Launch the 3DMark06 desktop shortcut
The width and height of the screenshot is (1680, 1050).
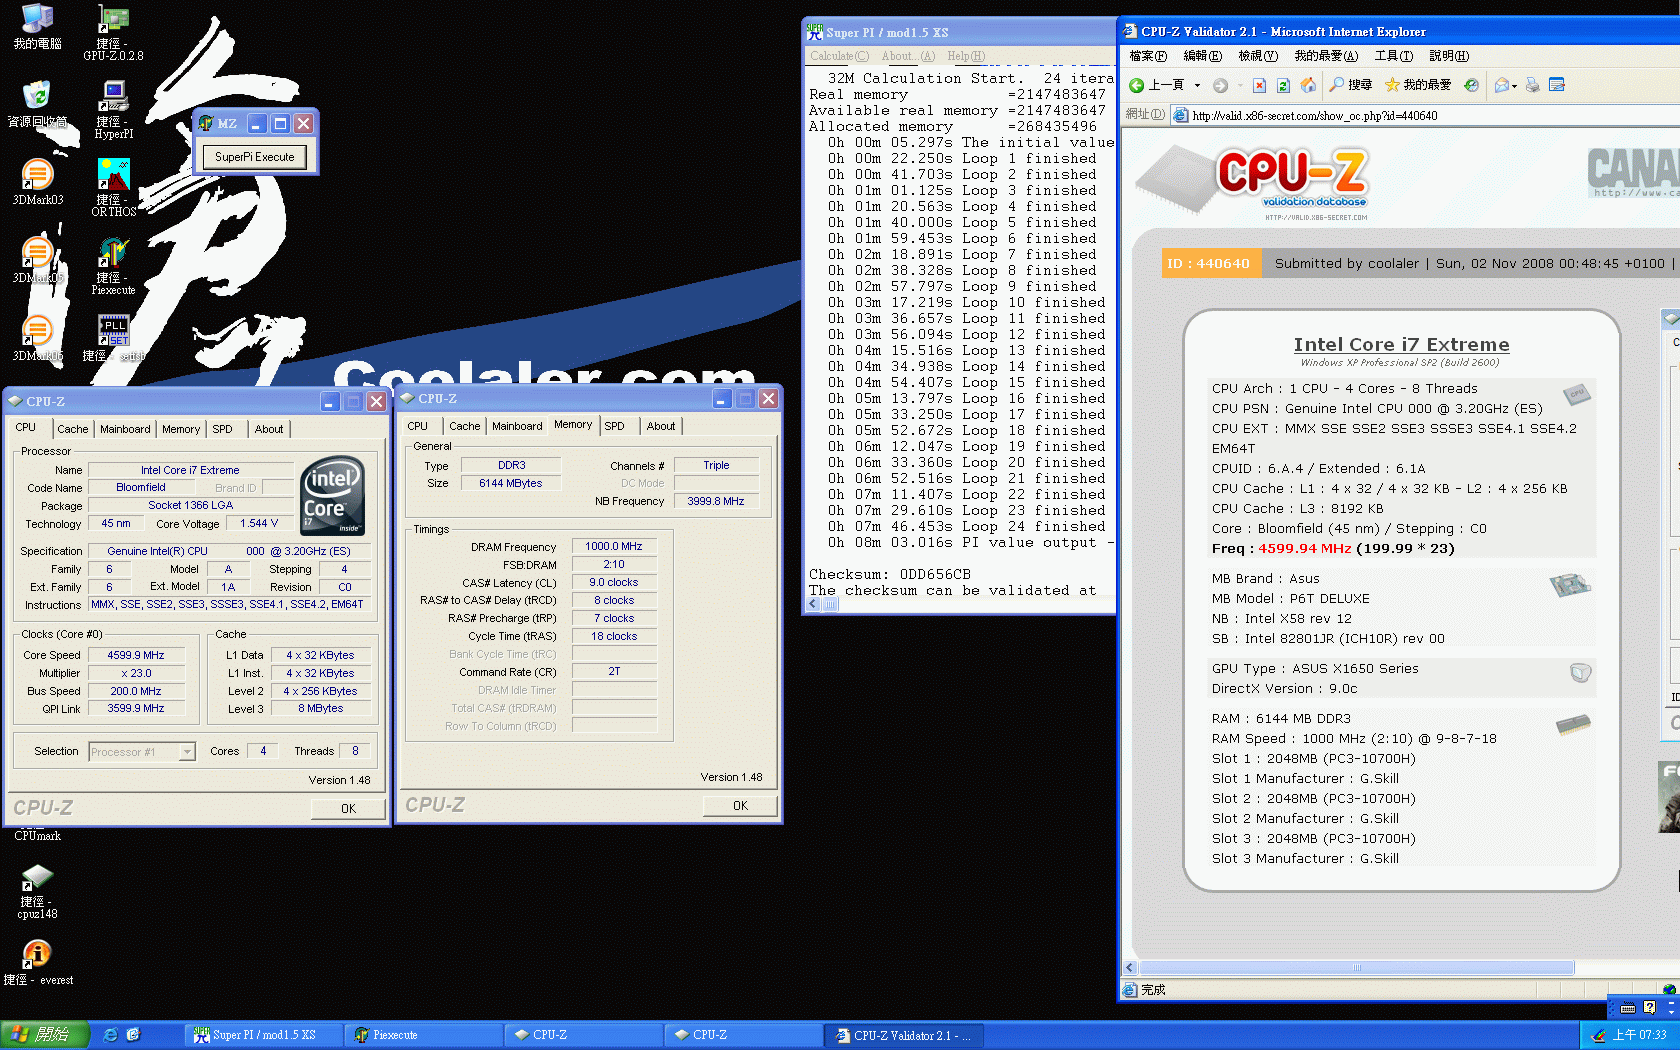(x=37, y=339)
